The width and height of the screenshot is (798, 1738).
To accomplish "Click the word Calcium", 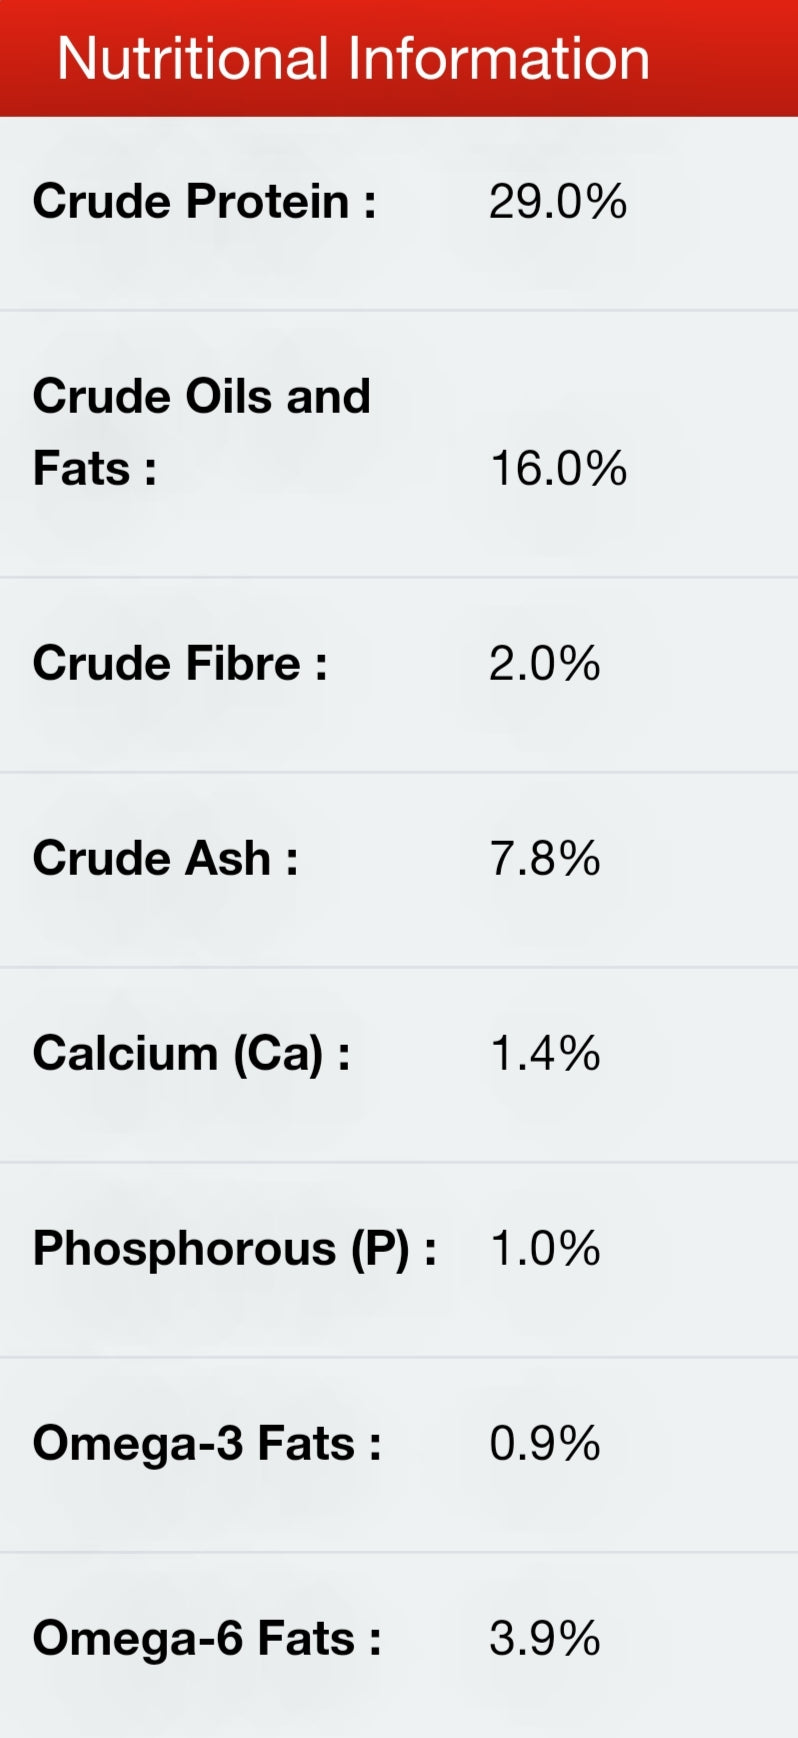I will click(125, 1053).
